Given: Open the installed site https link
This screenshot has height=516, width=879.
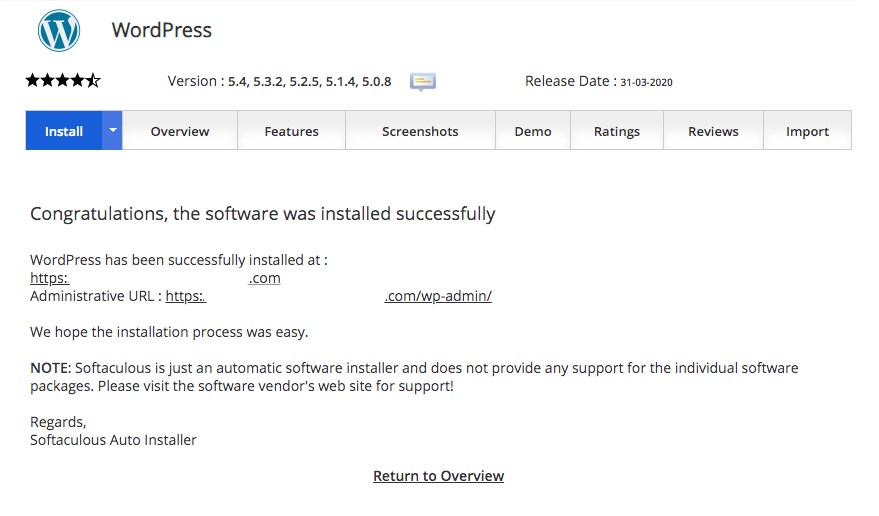Looking at the screenshot, I should (155, 278).
